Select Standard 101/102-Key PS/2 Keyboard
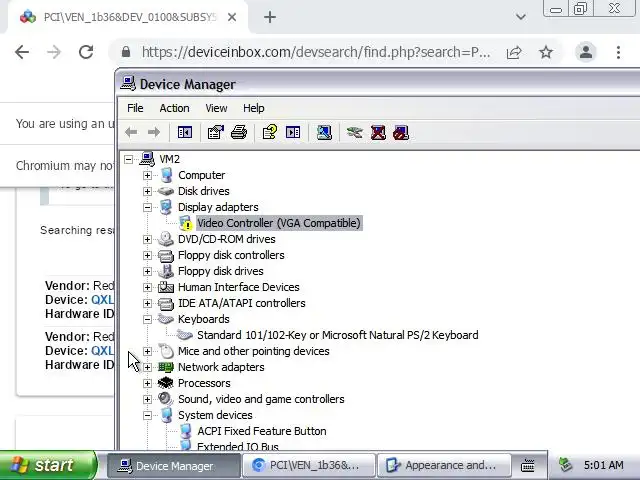 (338, 335)
